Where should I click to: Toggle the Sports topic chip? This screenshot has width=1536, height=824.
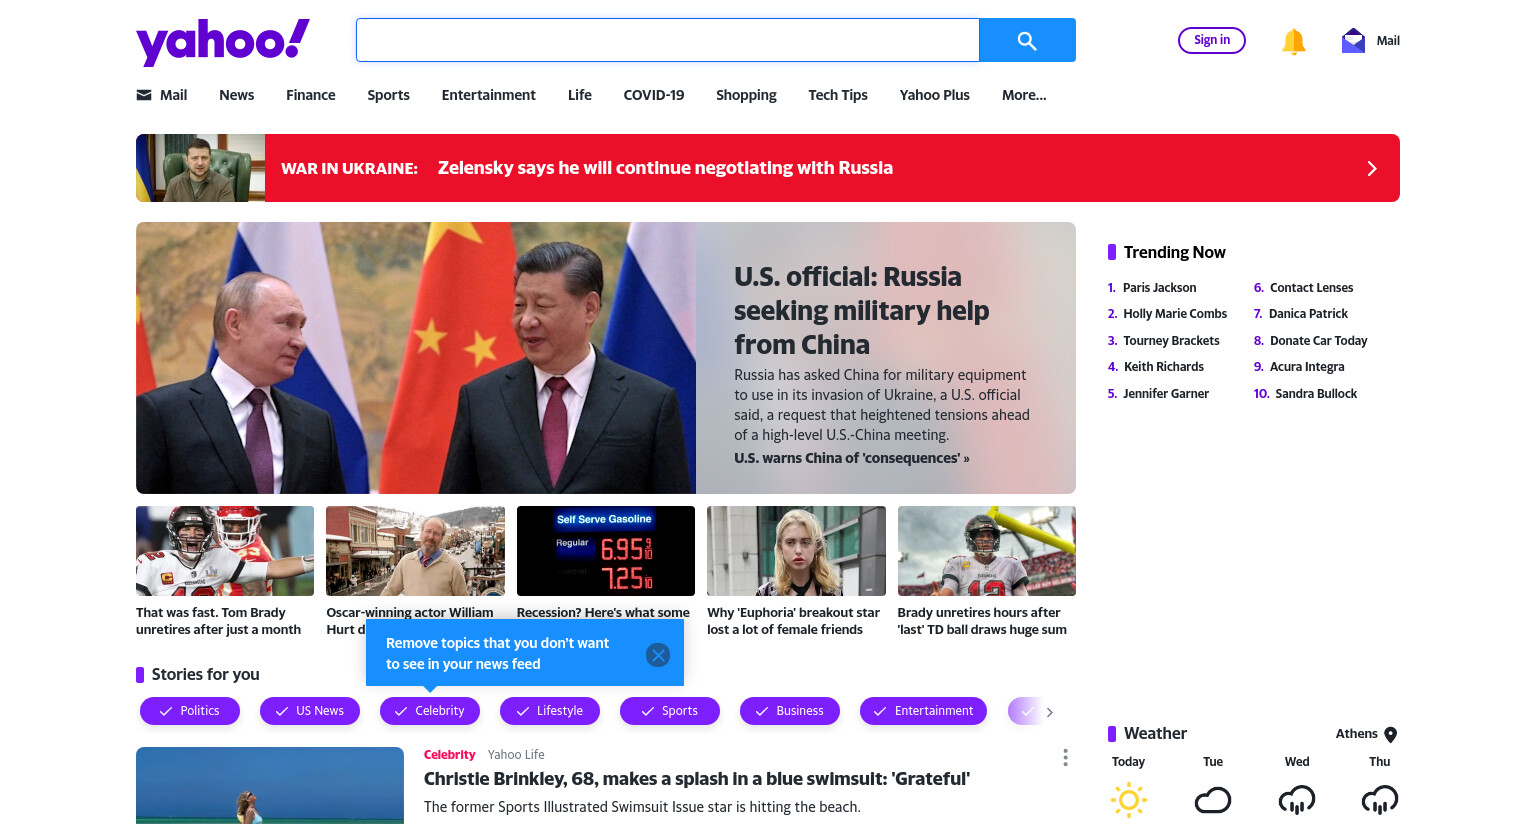pyautogui.click(x=670, y=711)
